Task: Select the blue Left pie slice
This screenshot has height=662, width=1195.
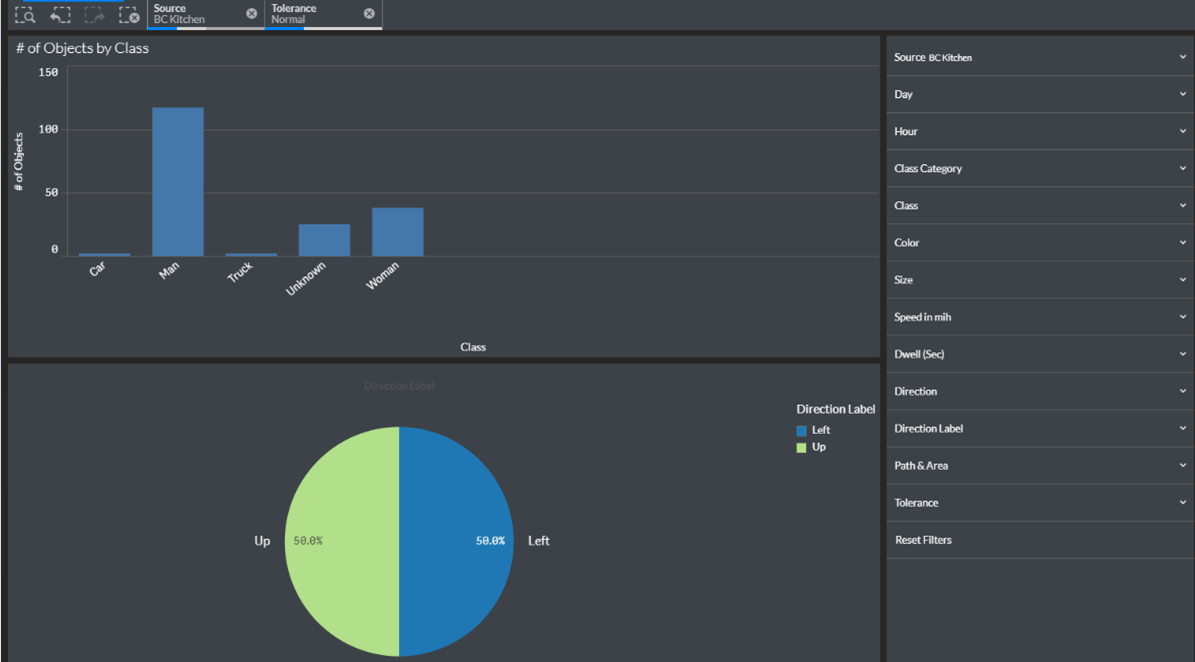Action: [456, 541]
